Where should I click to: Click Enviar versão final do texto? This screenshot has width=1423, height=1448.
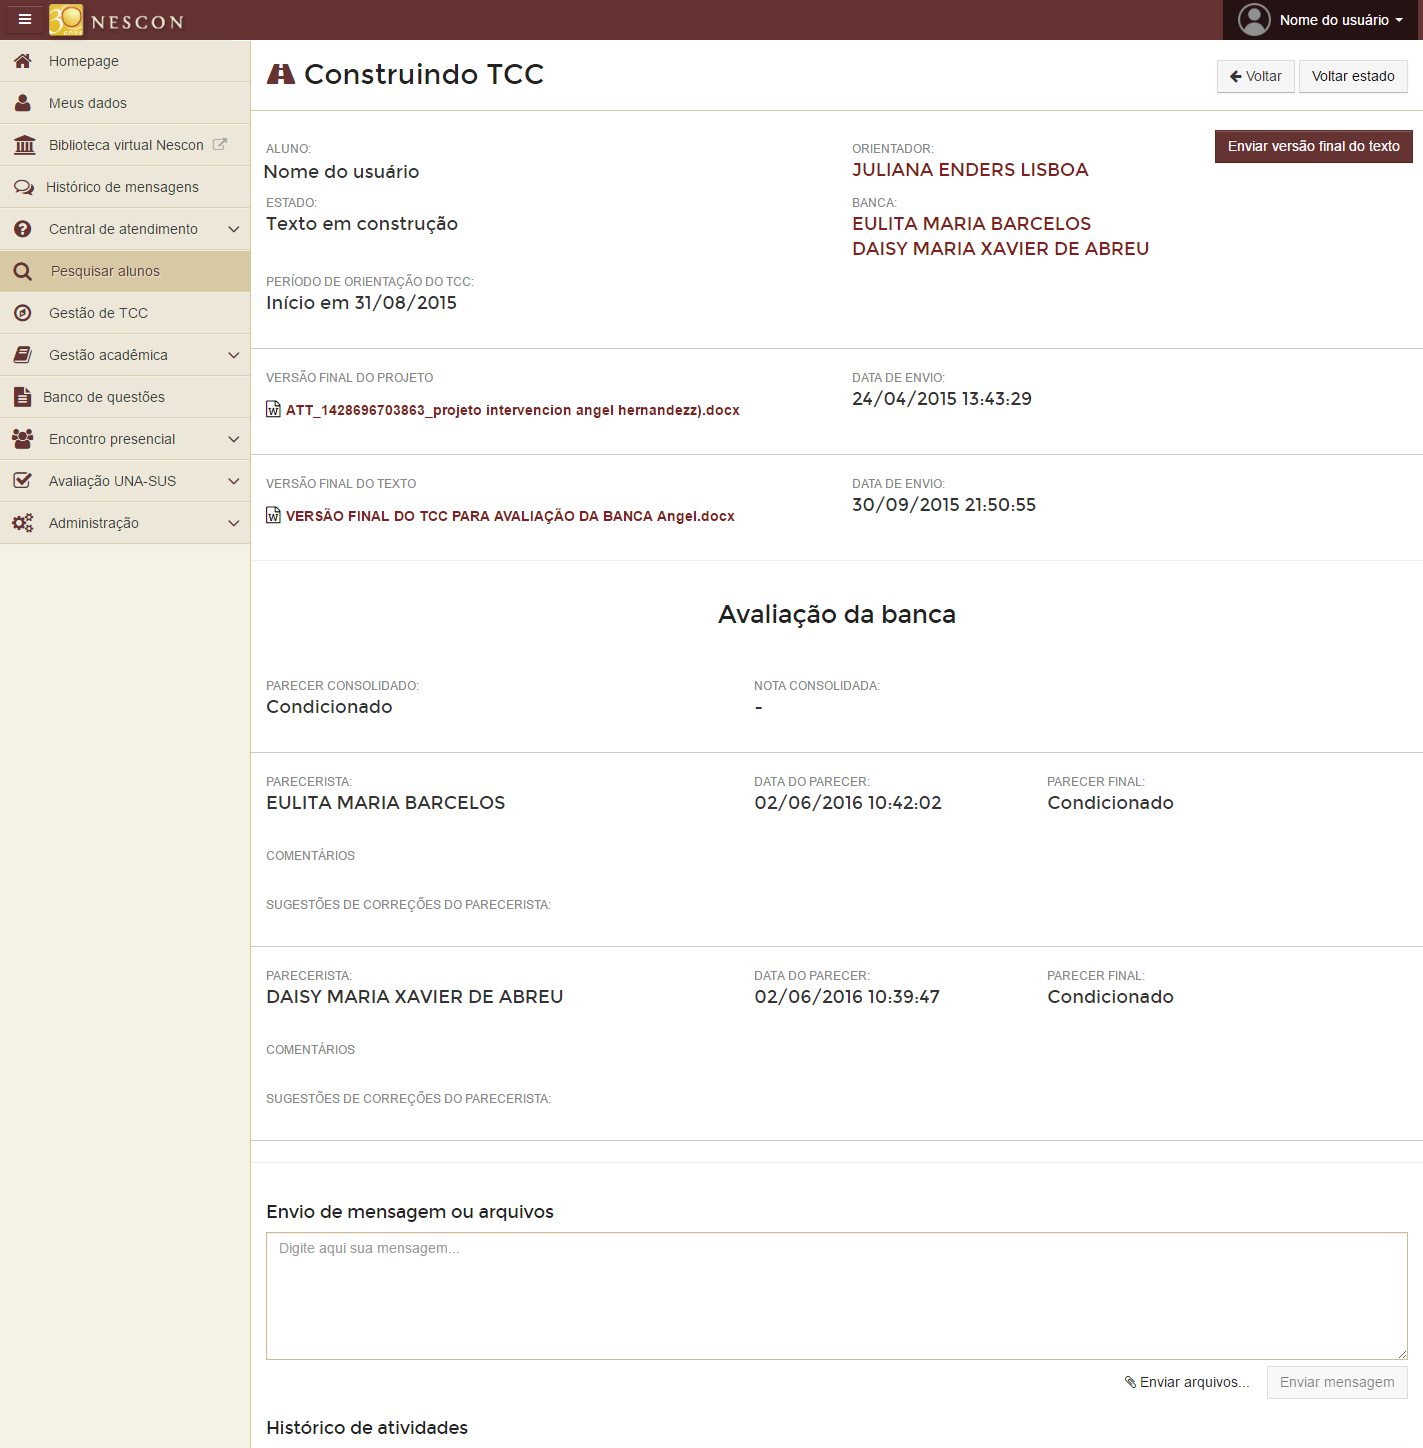1313,146
